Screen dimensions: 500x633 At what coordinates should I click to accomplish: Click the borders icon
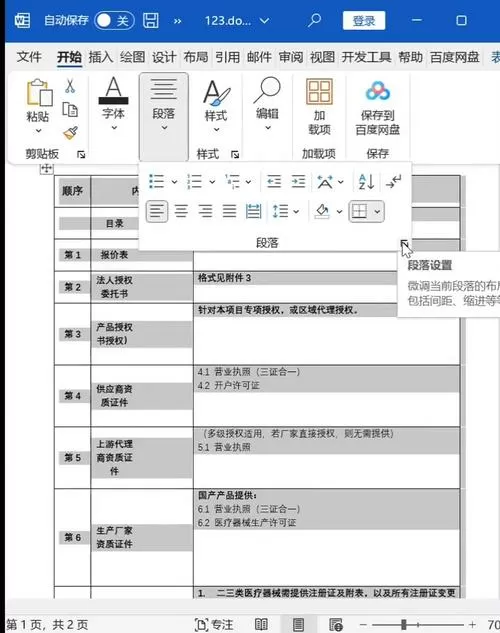359,211
